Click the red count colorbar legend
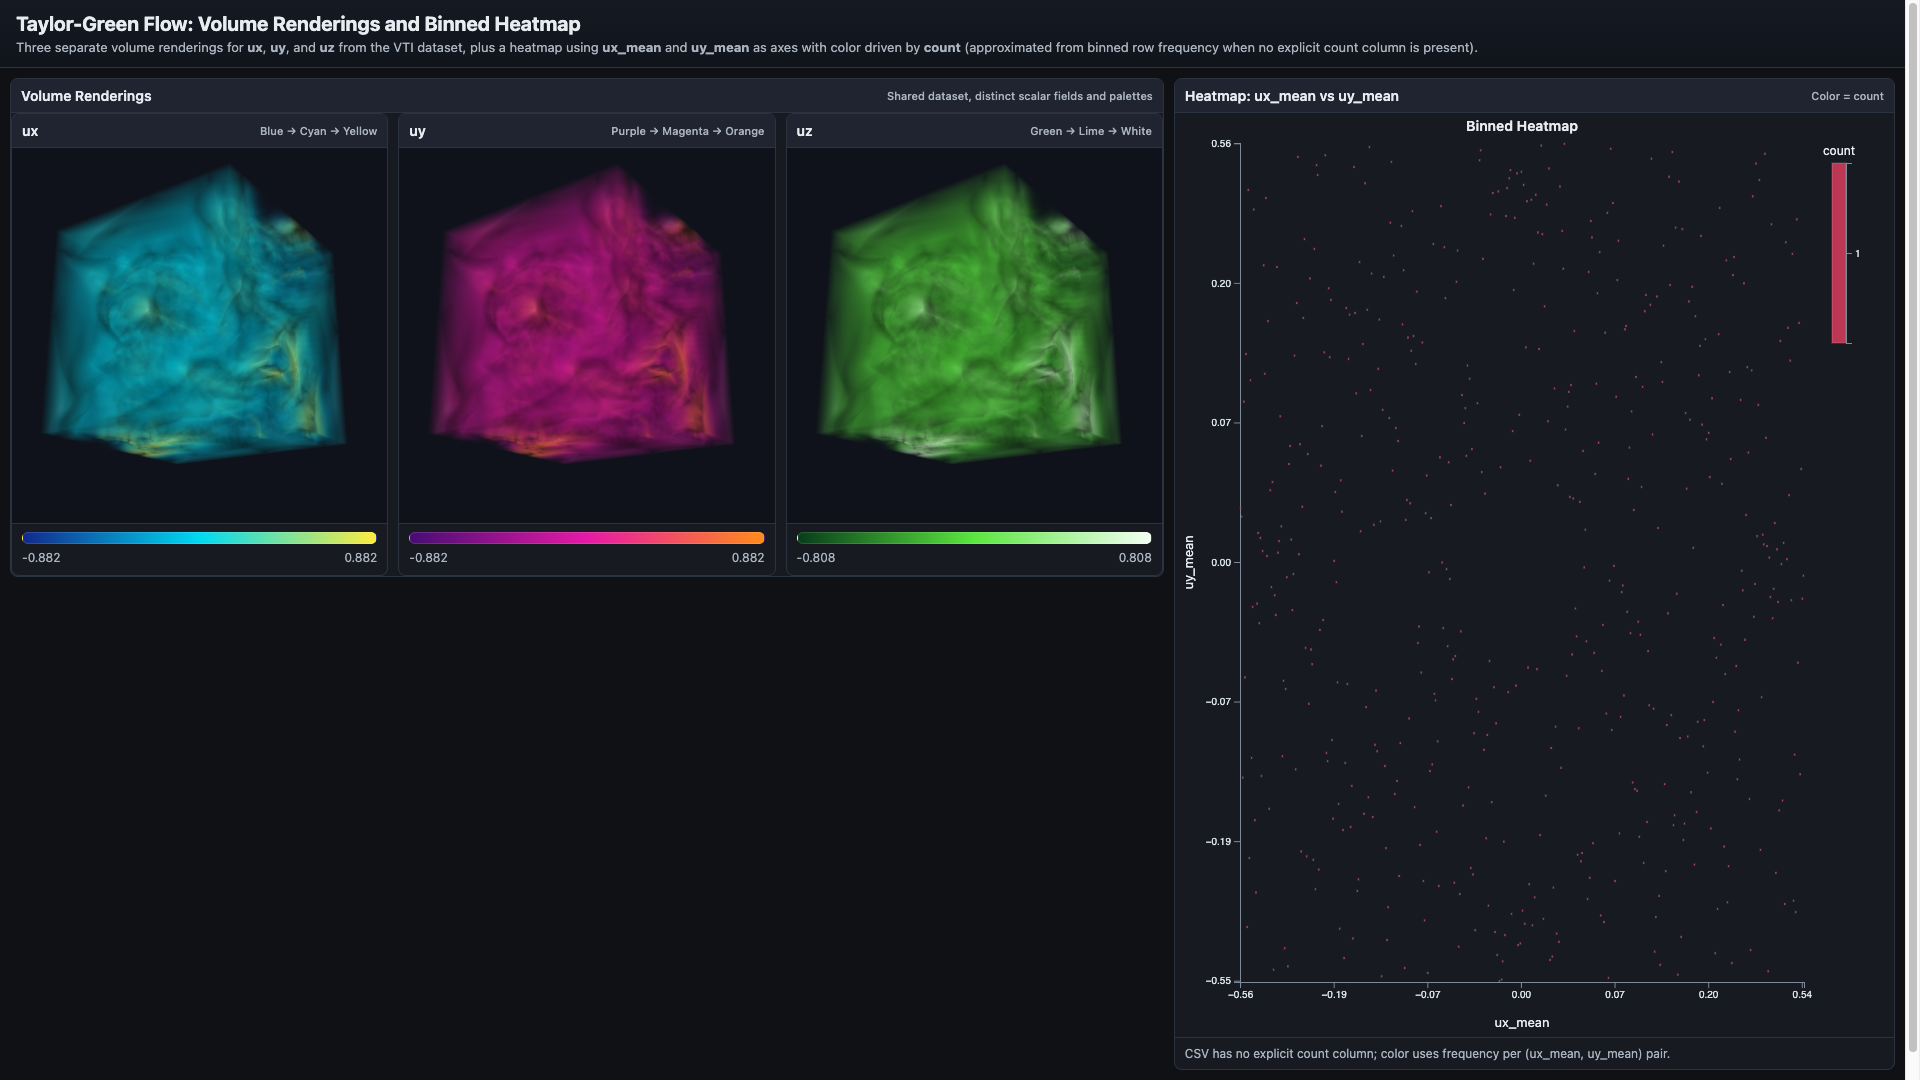The height and width of the screenshot is (1080, 1920). [1839, 253]
